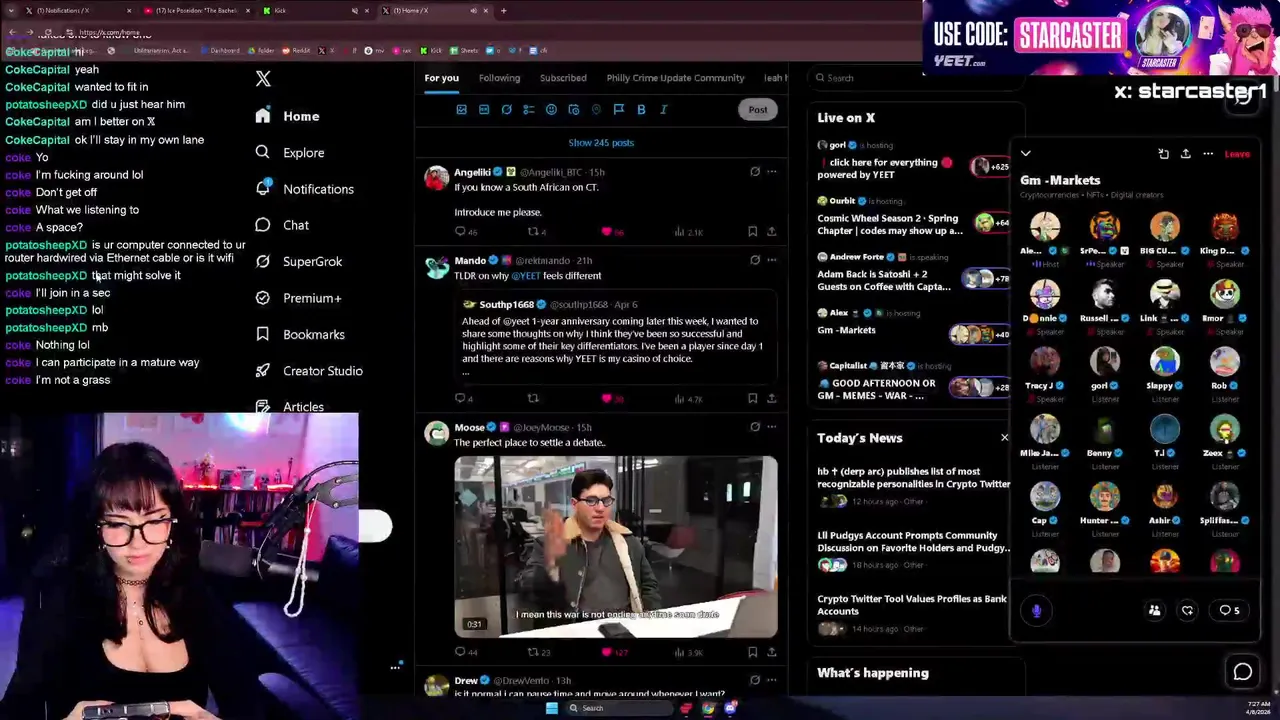Open Explore from the sidebar
This screenshot has width=1280, height=720.
click(289, 152)
